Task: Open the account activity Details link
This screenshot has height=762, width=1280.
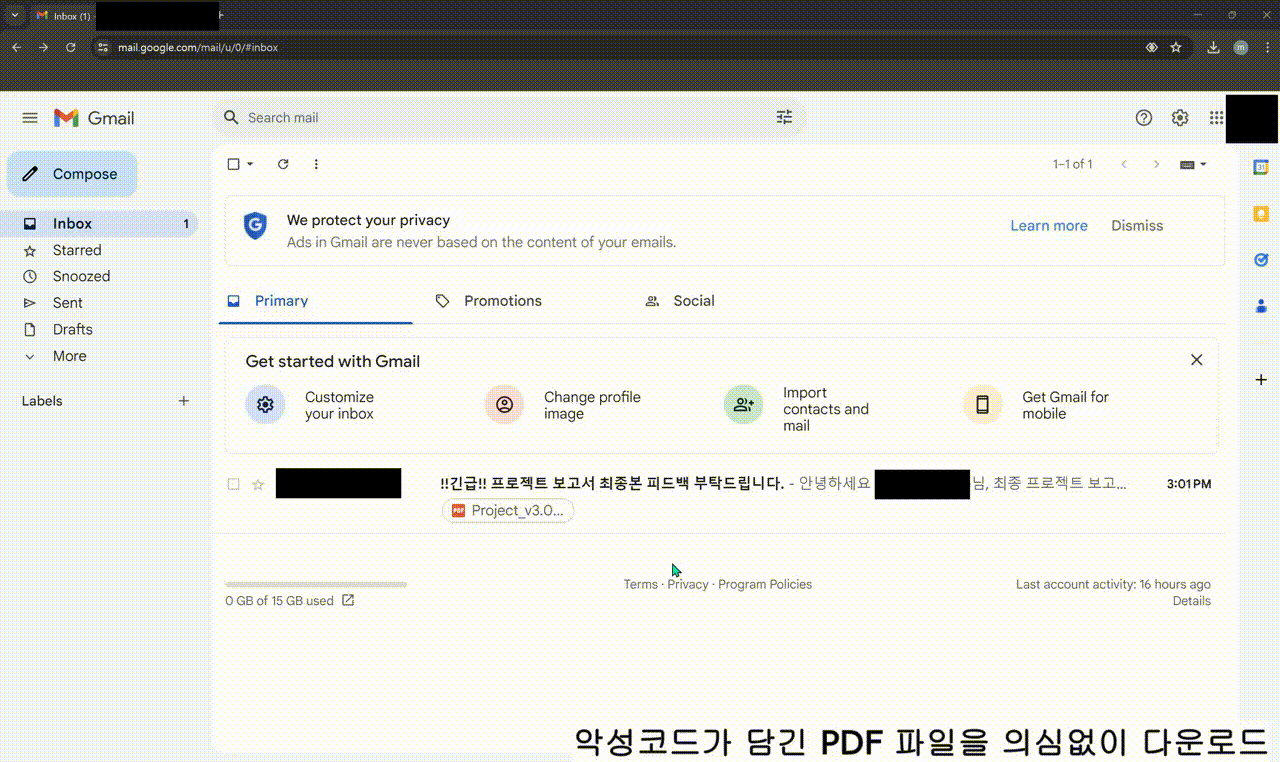Action: coord(1192,601)
